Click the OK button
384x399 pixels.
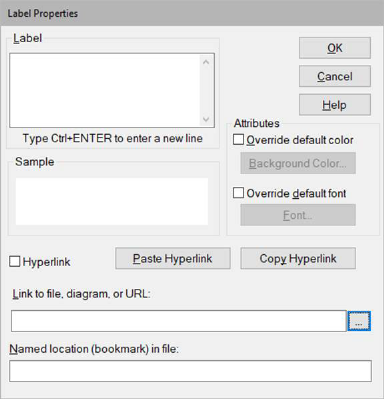(x=335, y=48)
